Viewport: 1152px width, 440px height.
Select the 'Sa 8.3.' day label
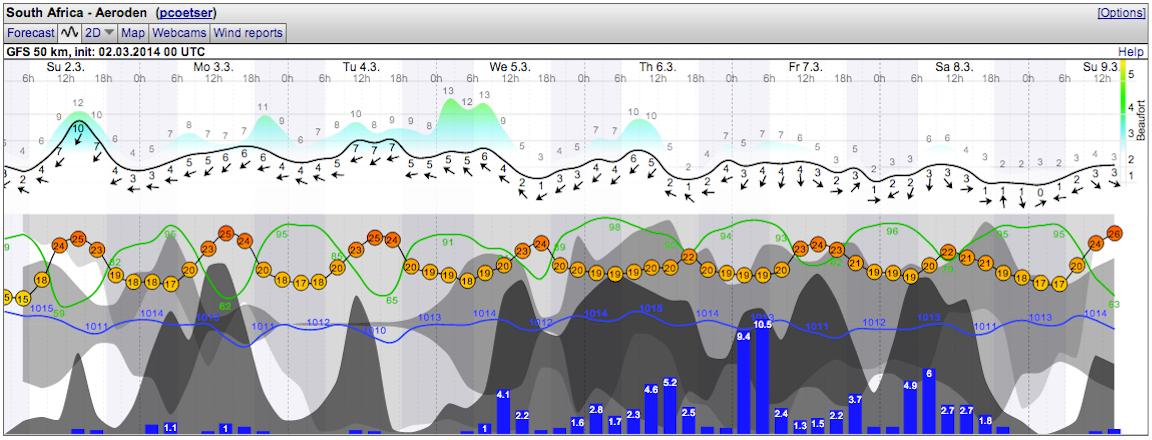coord(954,67)
